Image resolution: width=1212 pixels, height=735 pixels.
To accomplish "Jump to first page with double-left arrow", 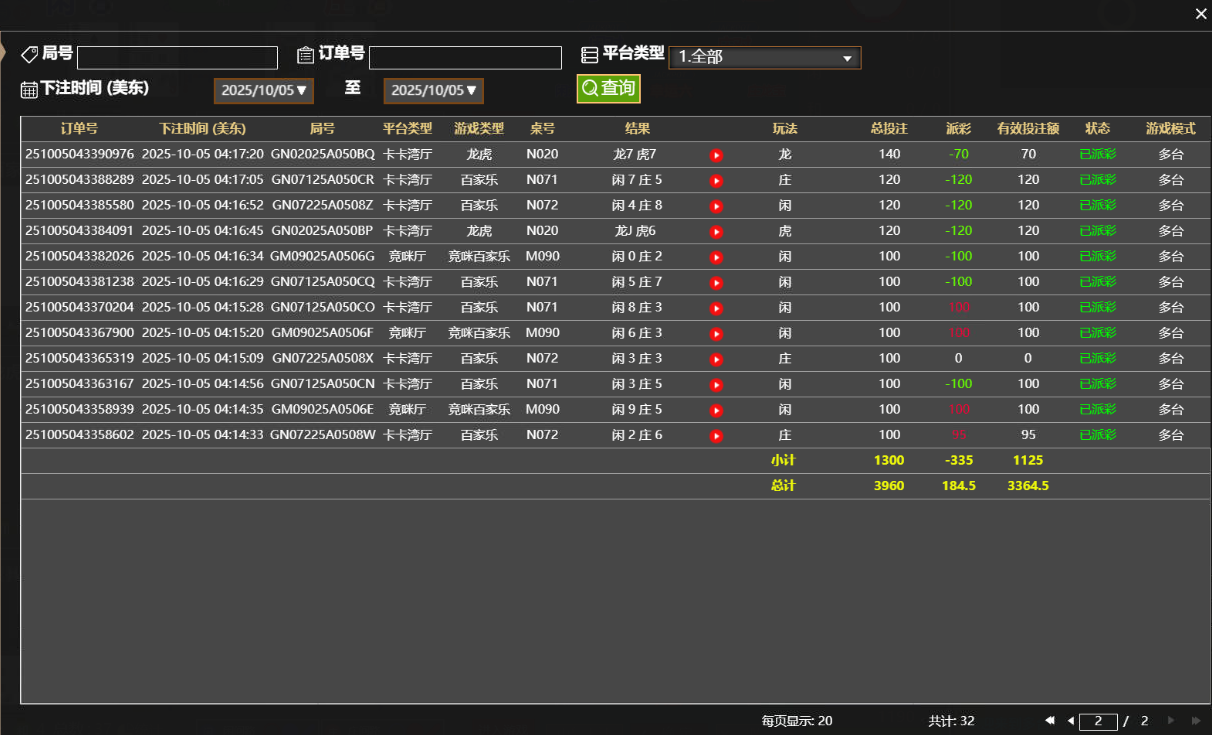I will (x=1050, y=720).
